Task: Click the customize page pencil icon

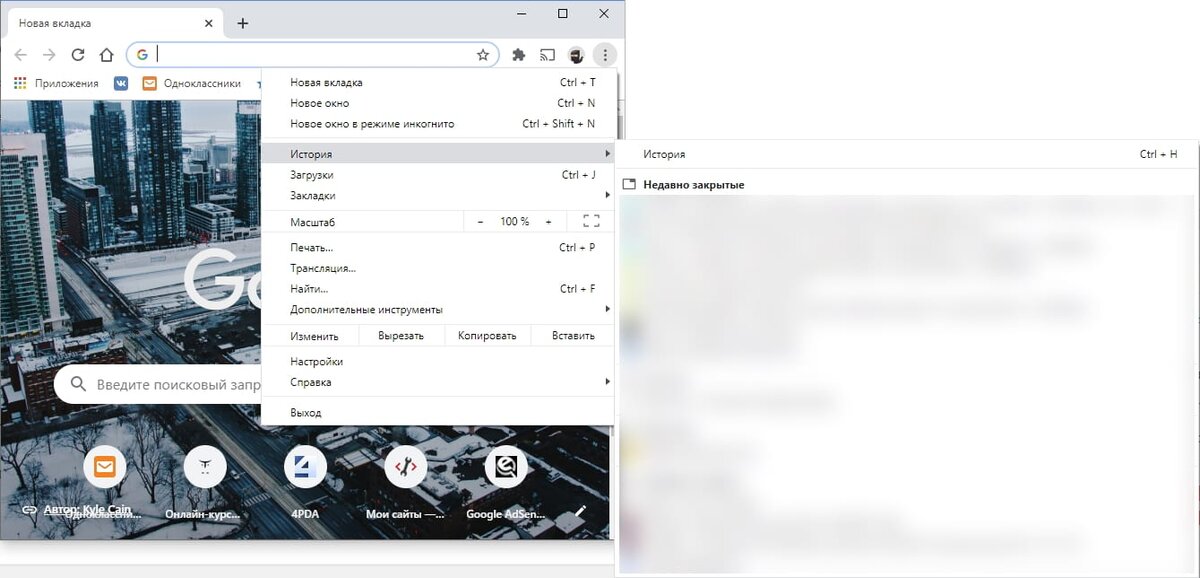Action: click(580, 511)
